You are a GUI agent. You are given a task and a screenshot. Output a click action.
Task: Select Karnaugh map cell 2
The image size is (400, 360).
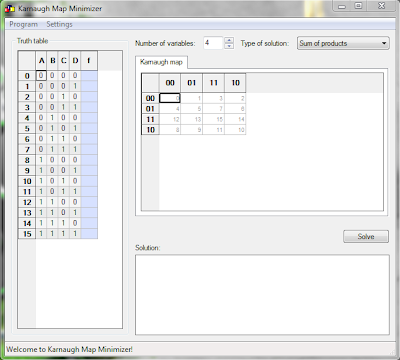pyautogui.click(x=235, y=98)
